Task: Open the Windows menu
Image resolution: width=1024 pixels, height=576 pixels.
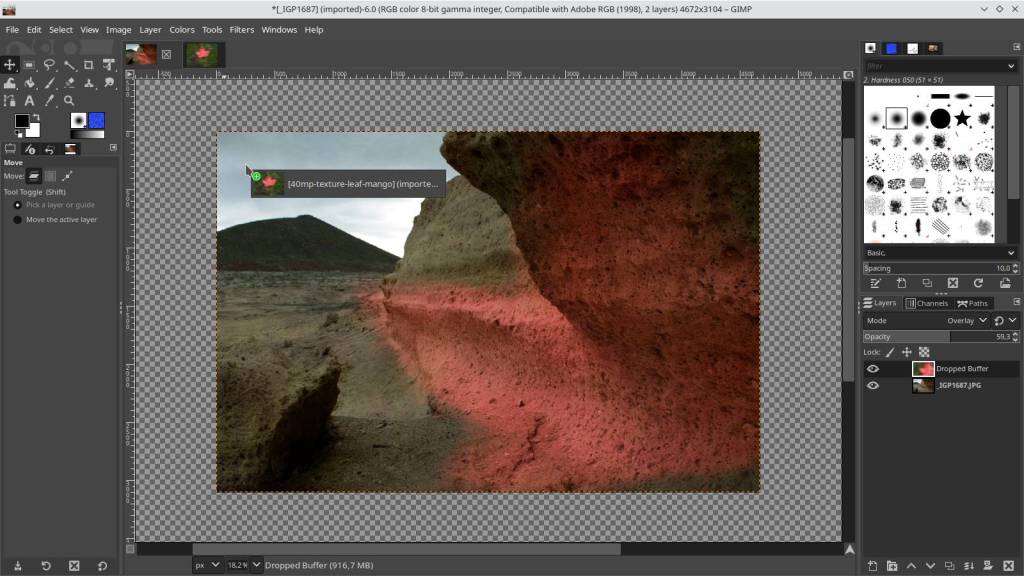Action: tap(279, 30)
